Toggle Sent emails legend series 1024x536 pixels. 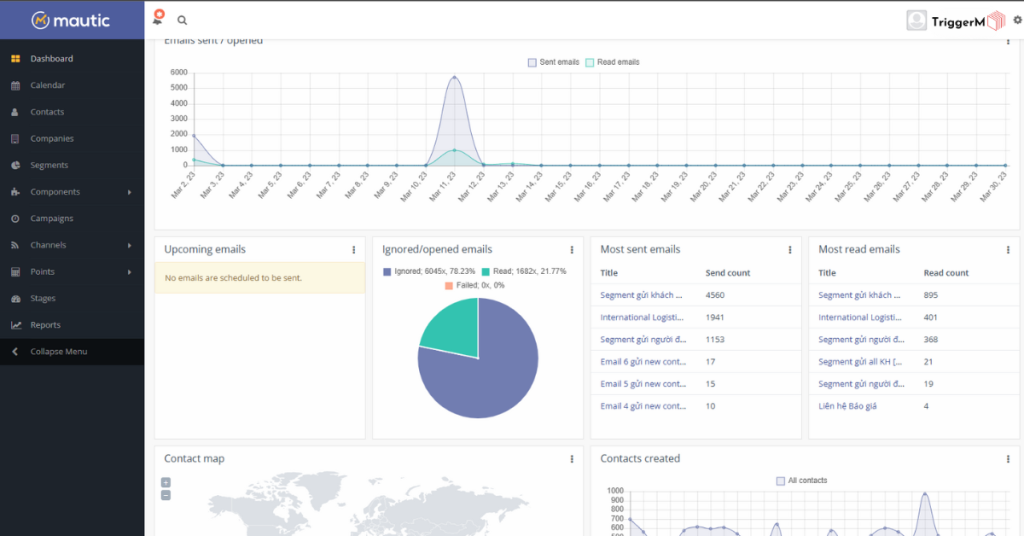(x=554, y=62)
